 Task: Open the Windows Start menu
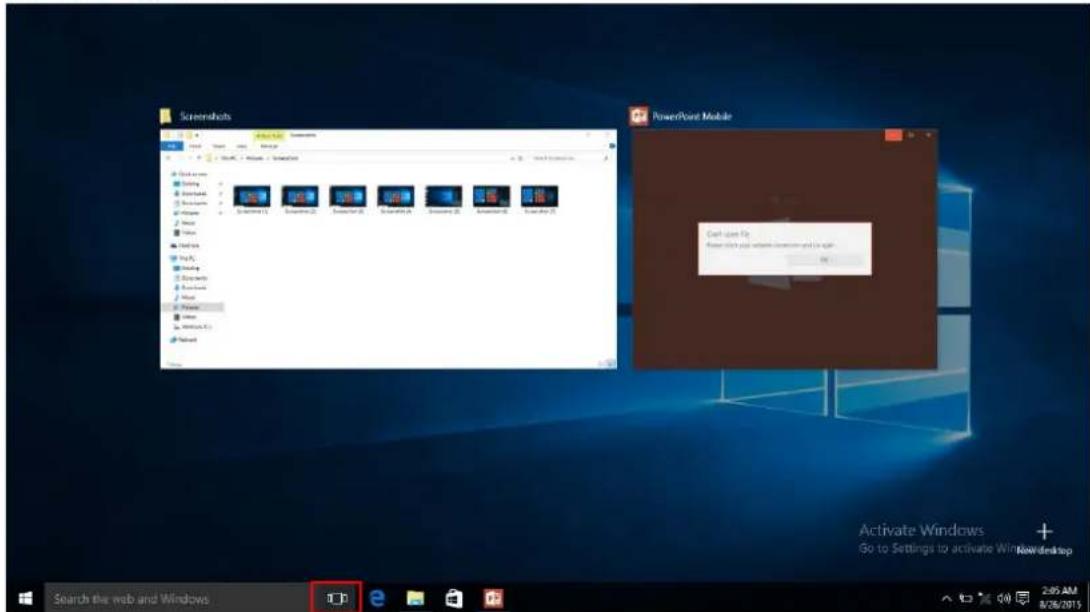(x=25, y=598)
